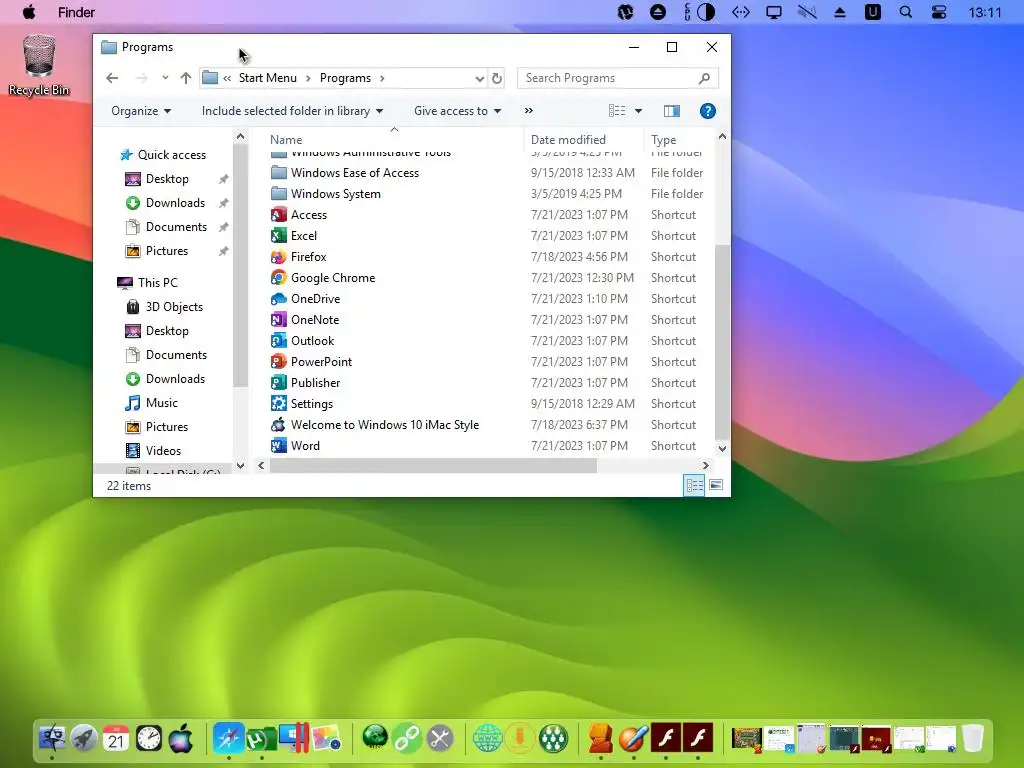Select pinned Desktop under Quick access
Image resolution: width=1024 pixels, height=768 pixels.
(167, 179)
